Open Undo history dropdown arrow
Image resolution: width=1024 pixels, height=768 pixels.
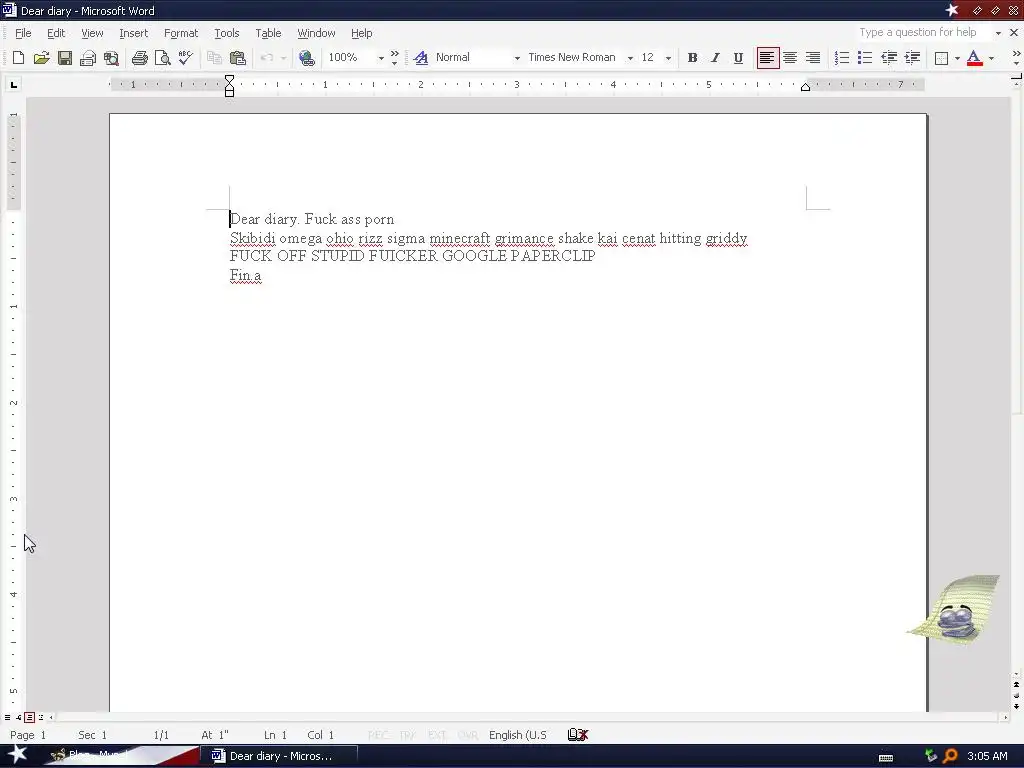(x=283, y=58)
